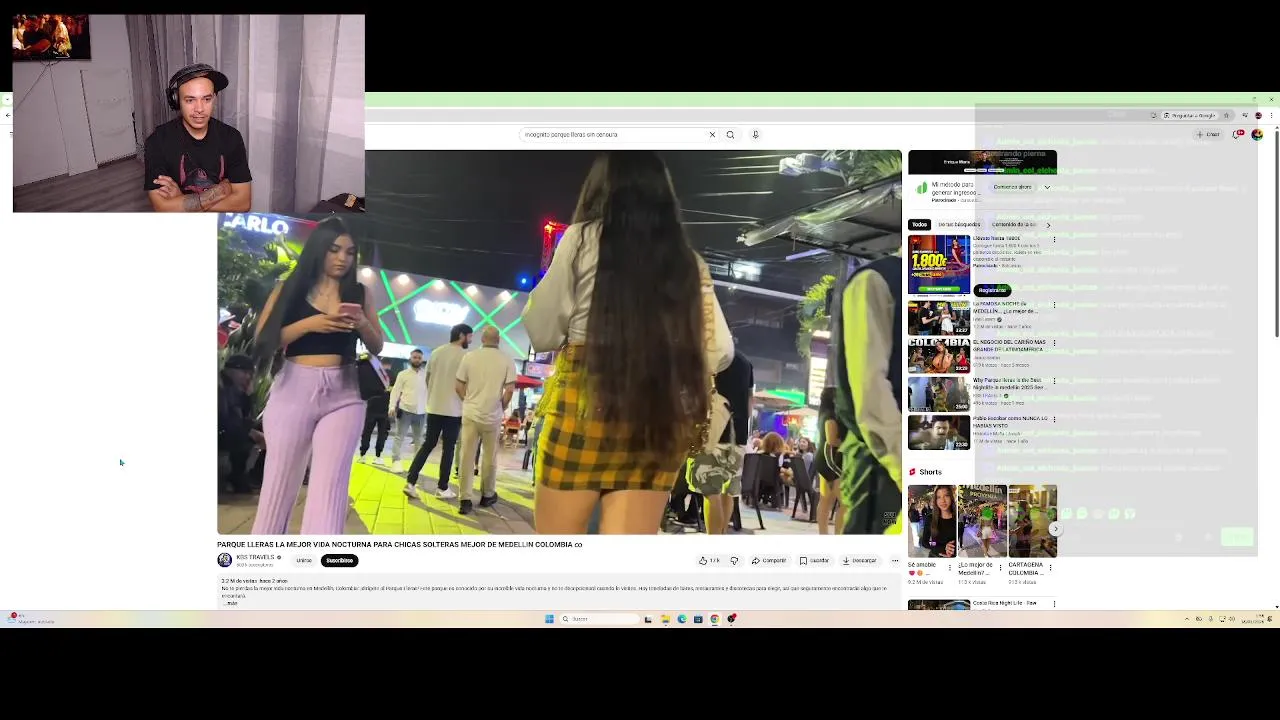
Task: Select the Todos filter chip
Action: [919, 224]
